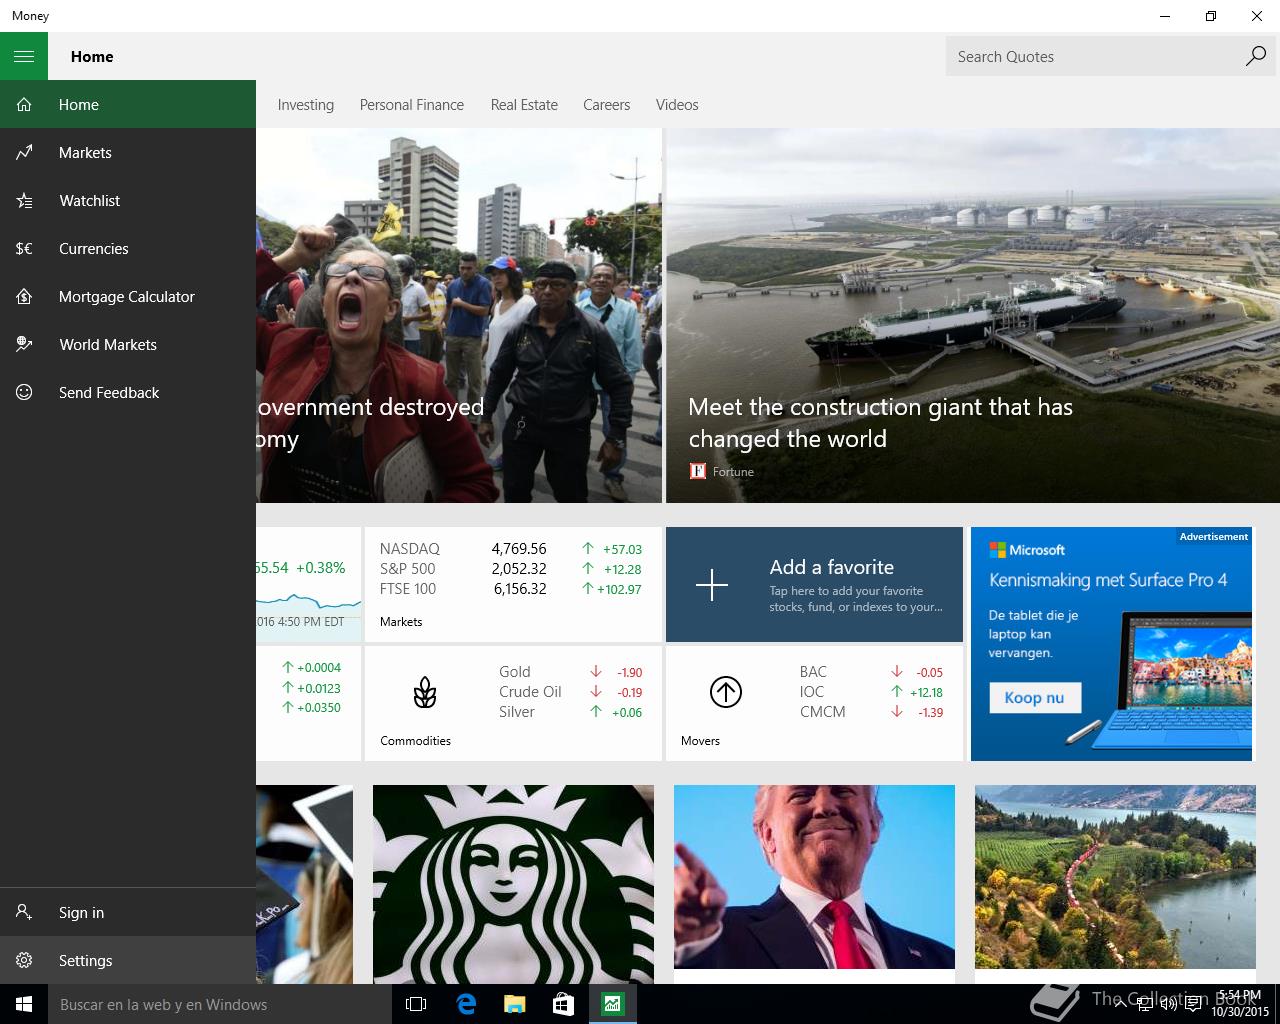The width and height of the screenshot is (1280, 1024).
Task: Open Windows Start menu
Action: (x=24, y=1004)
